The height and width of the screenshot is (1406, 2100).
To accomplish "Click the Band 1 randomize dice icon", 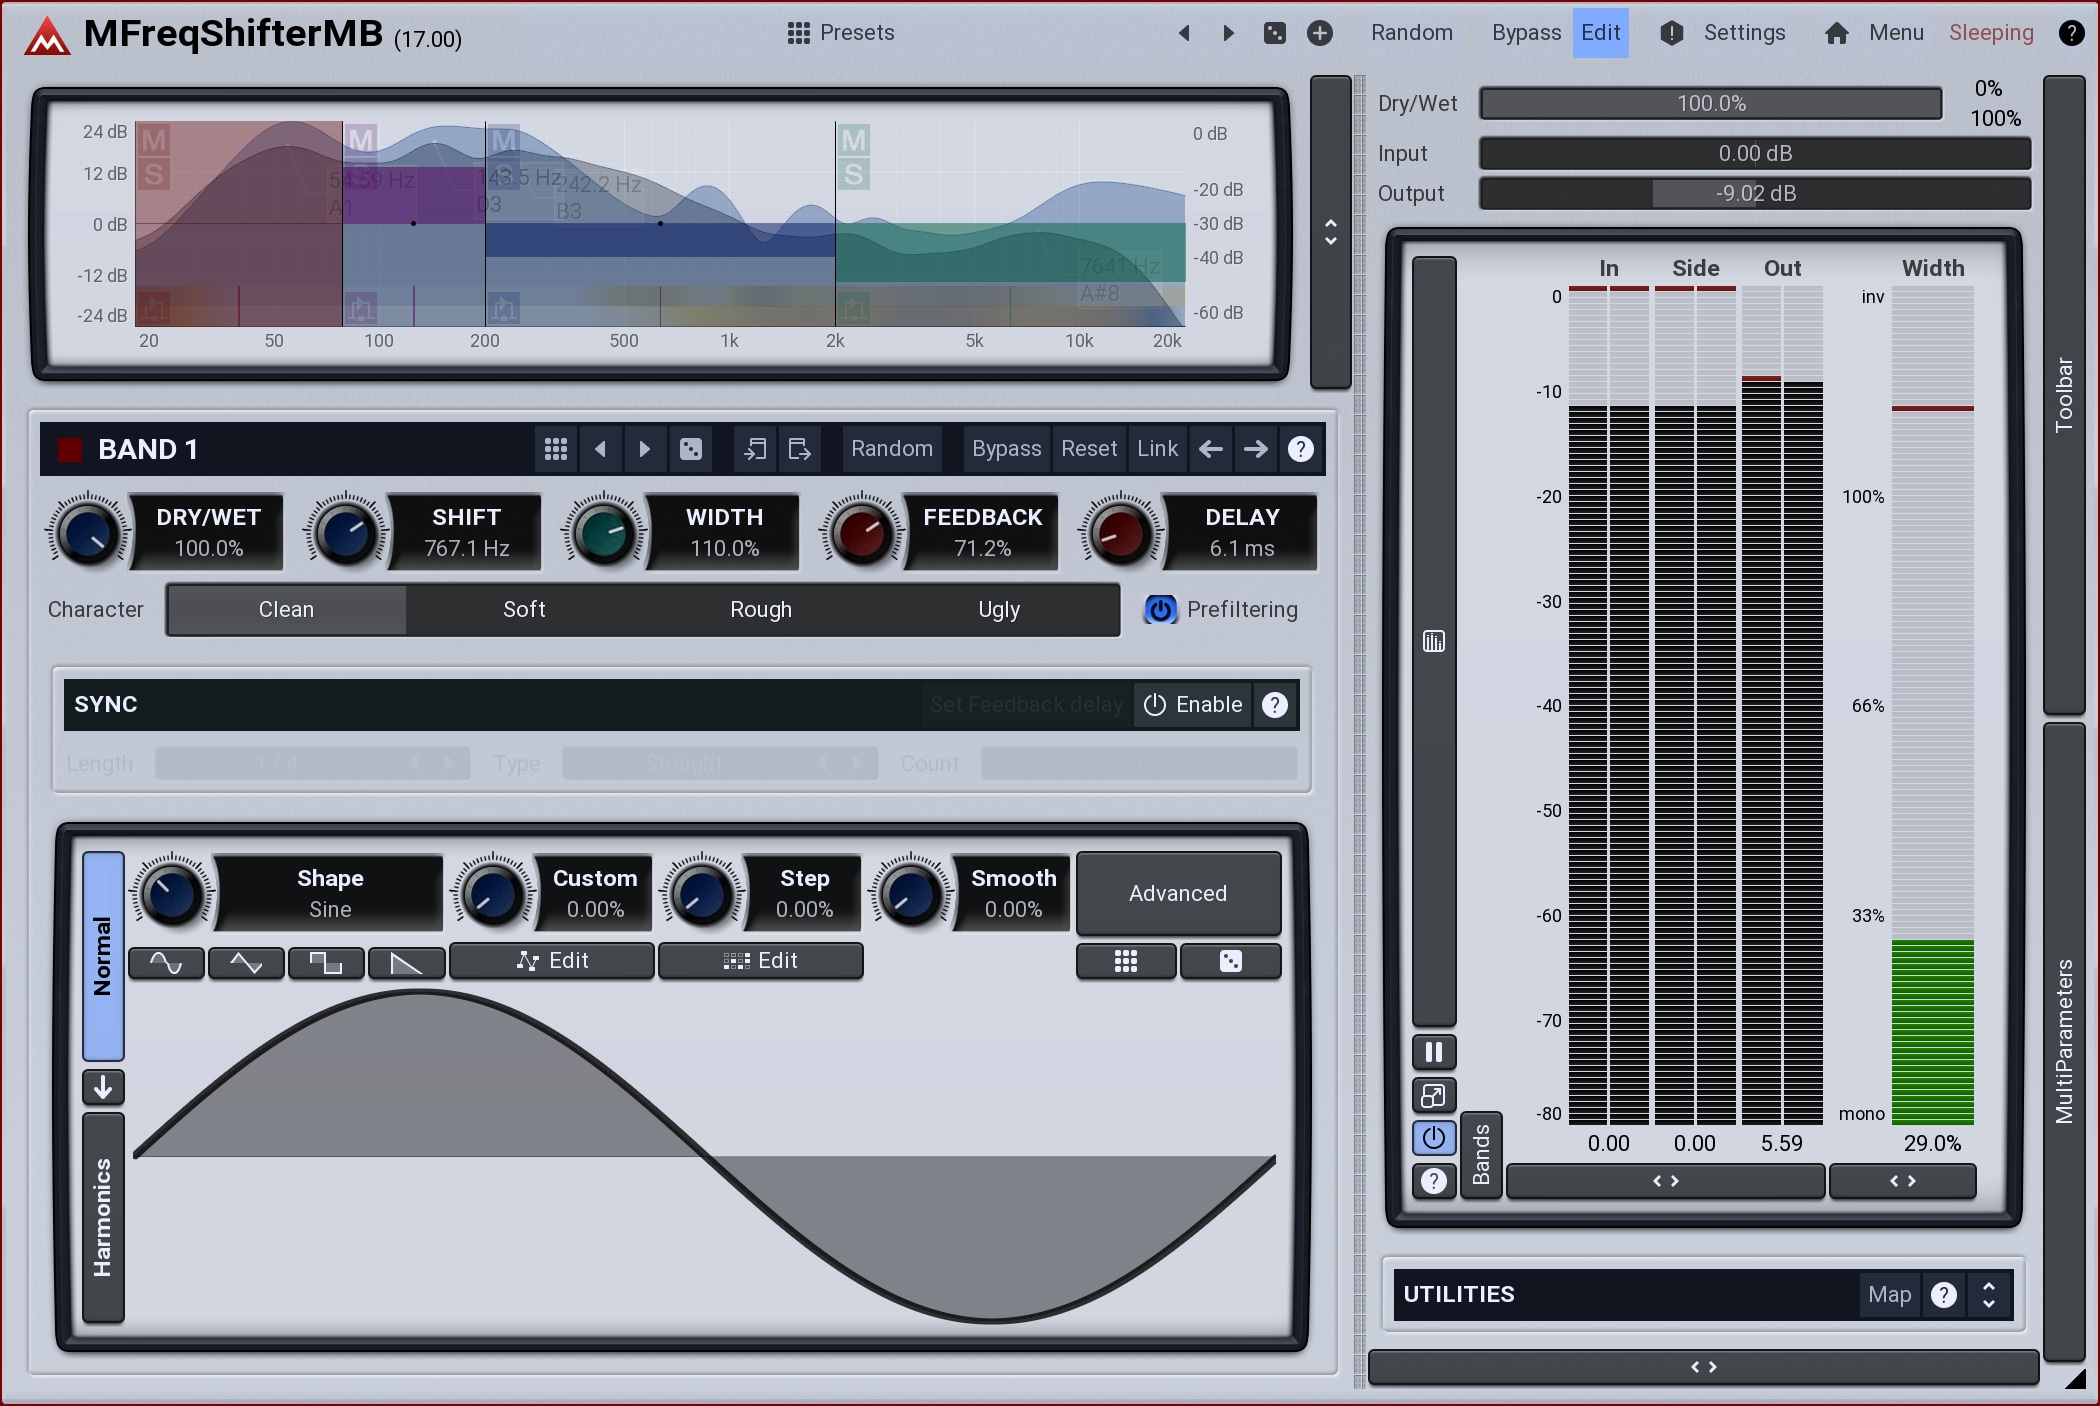I will 690,449.
